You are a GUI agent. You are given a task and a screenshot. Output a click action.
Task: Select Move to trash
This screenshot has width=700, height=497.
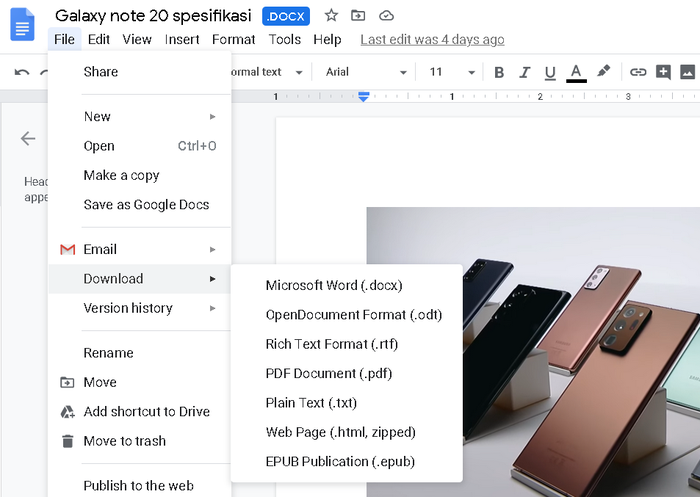140,441
